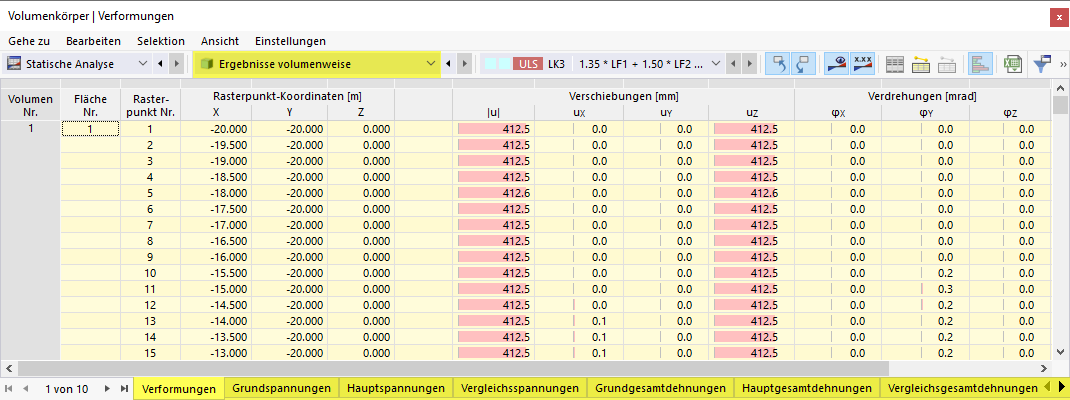Switch to the Hauptspannungen tab
The width and height of the screenshot is (1070, 400).
click(x=396, y=388)
